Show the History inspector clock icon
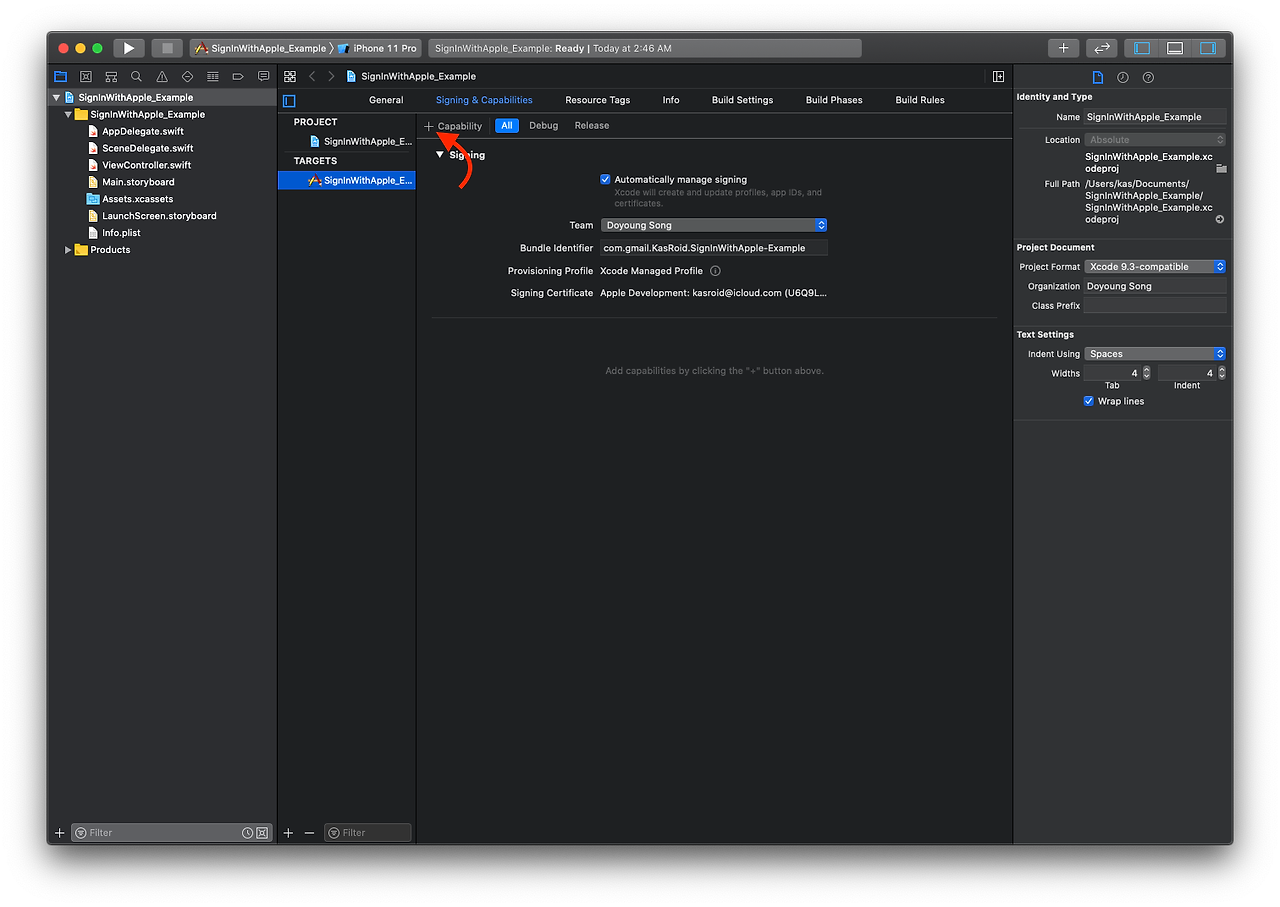This screenshot has height=907, width=1280. click(x=1123, y=77)
